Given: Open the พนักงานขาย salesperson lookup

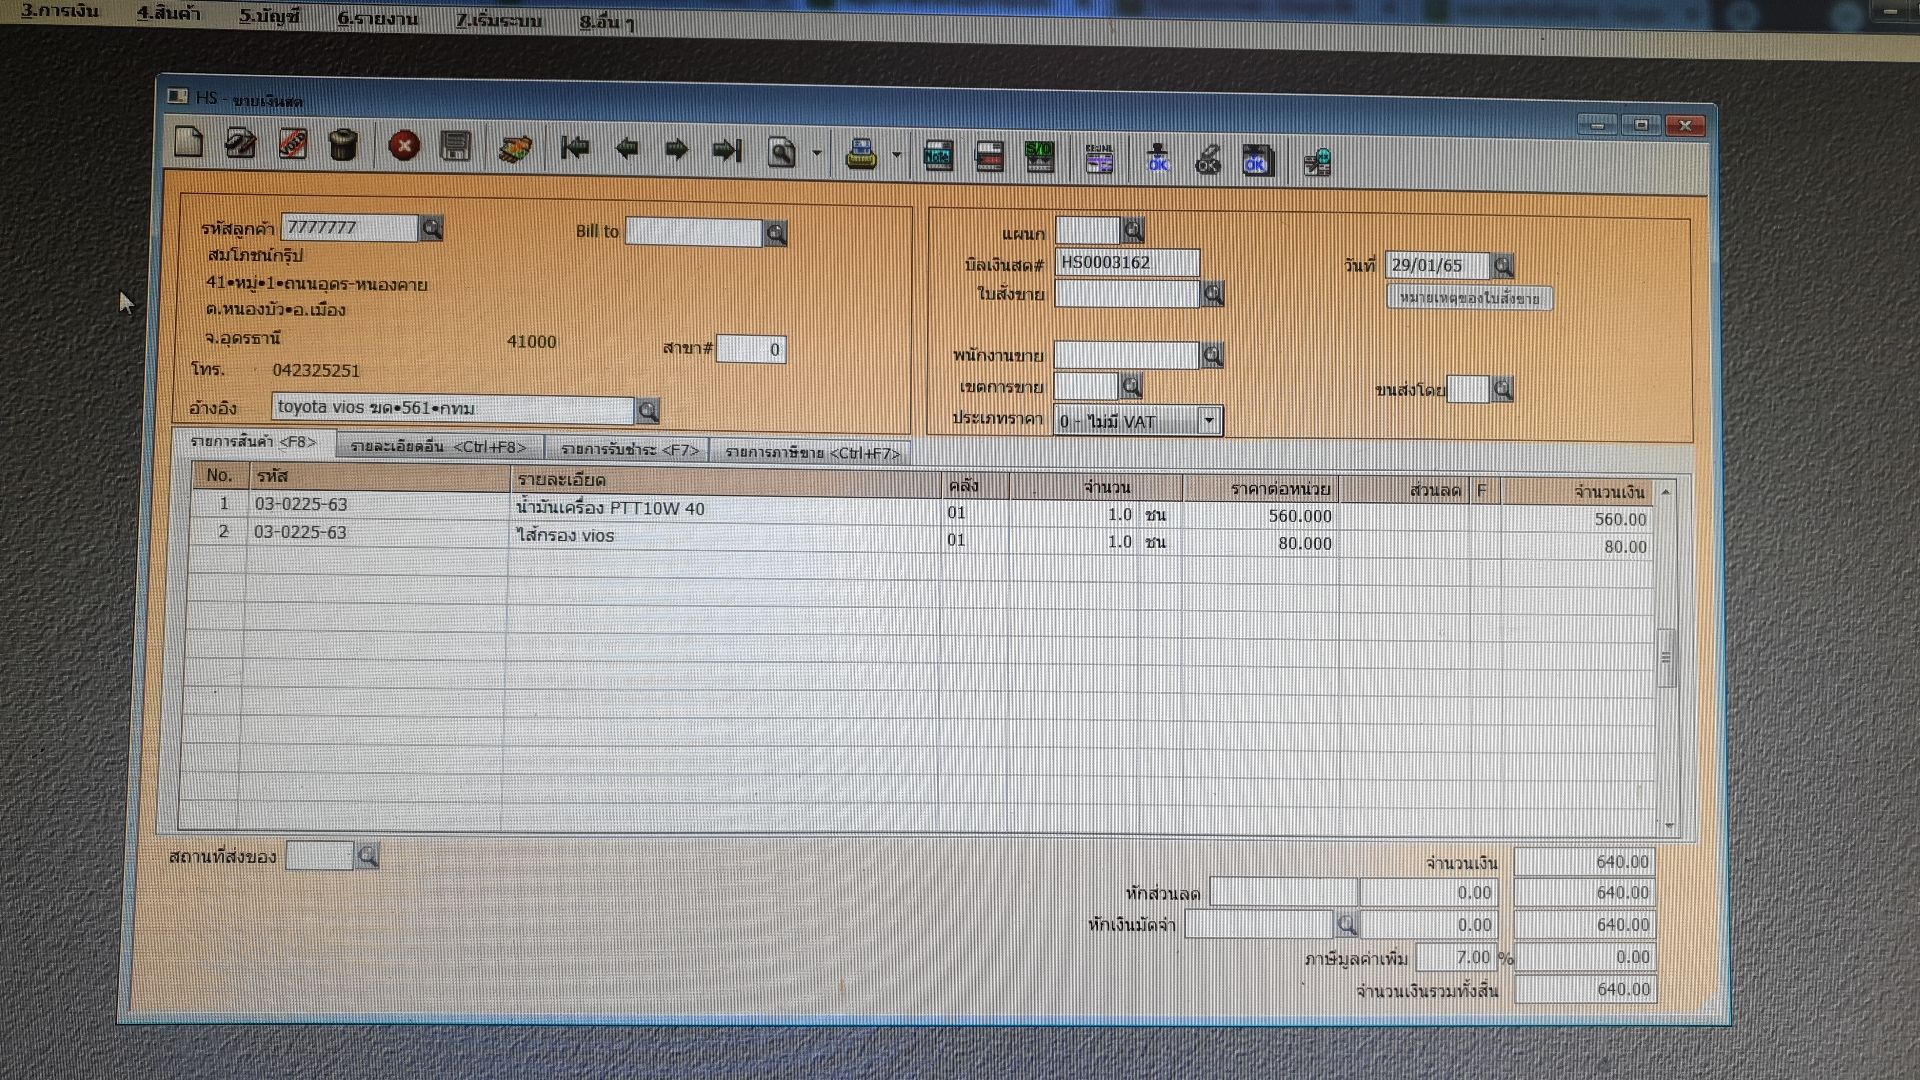Looking at the screenshot, I should [x=1212, y=355].
